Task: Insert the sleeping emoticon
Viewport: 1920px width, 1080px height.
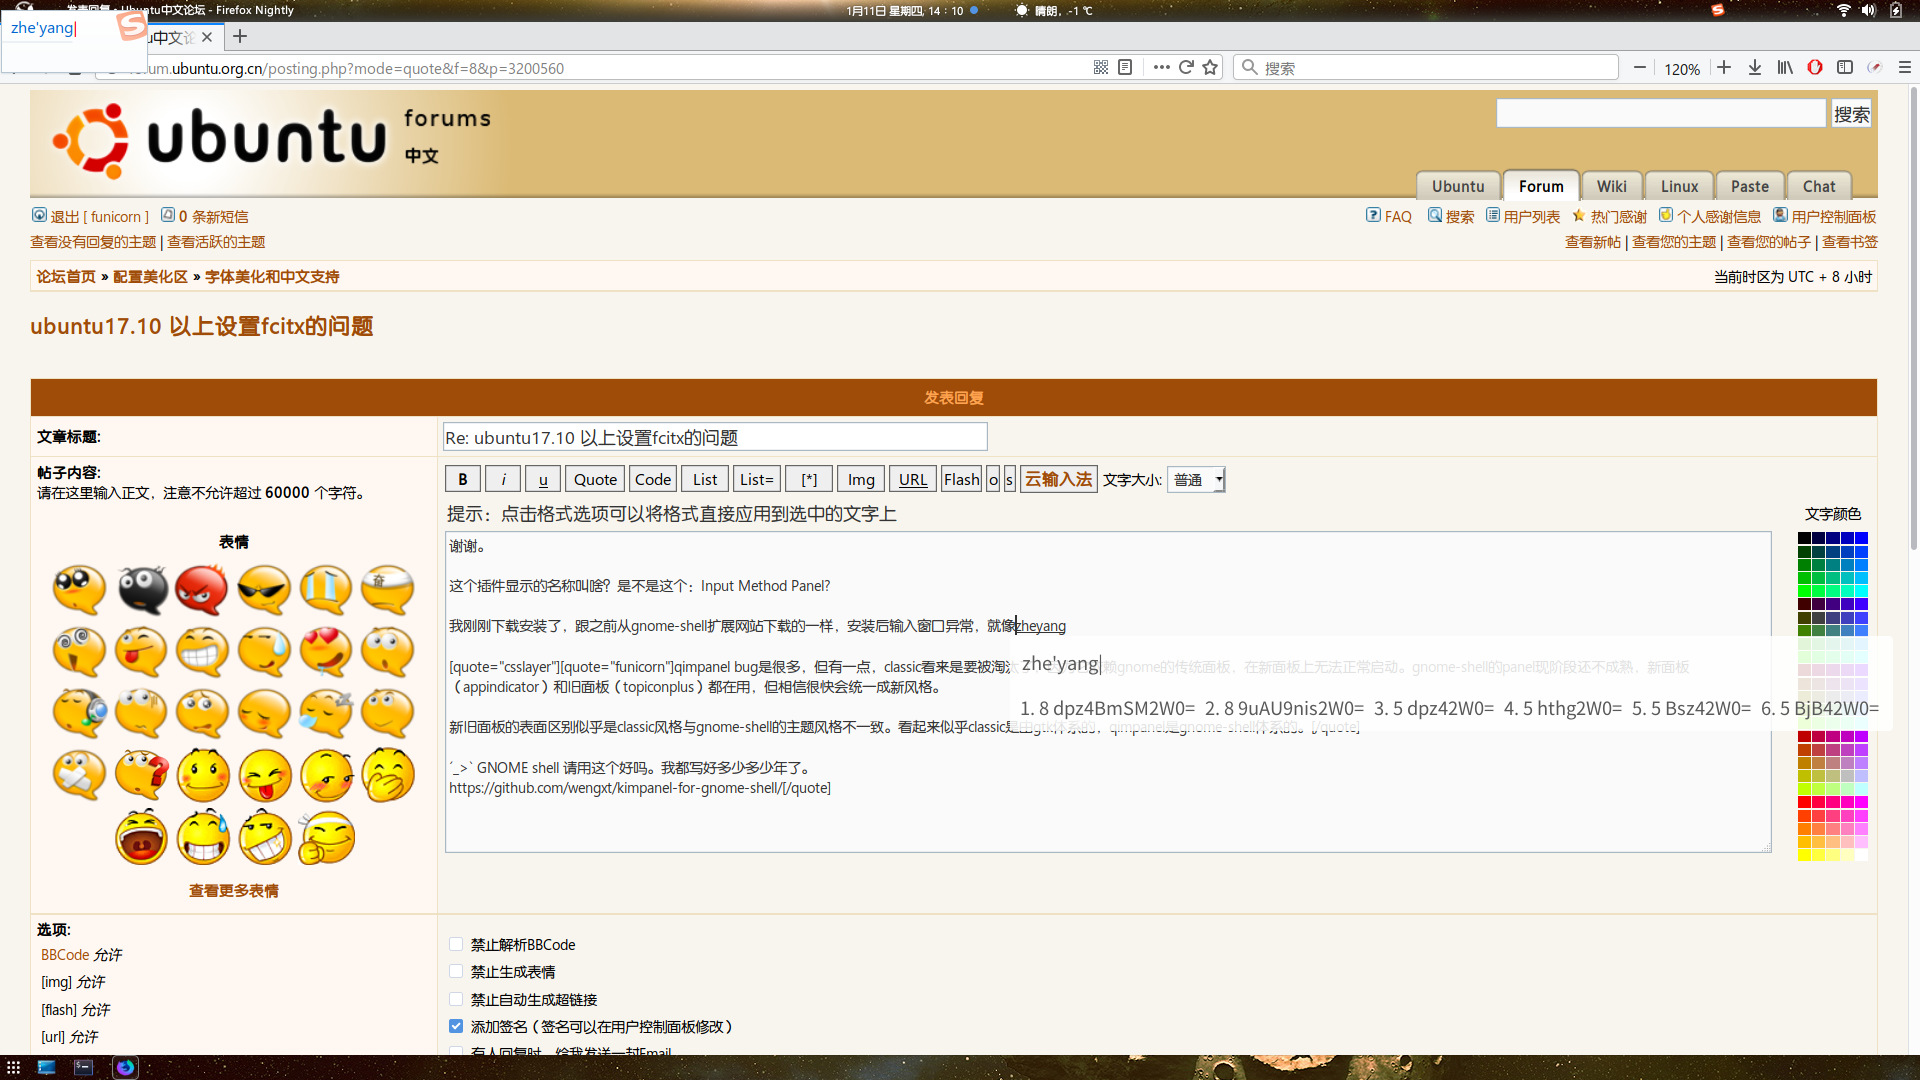Action: (x=326, y=713)
